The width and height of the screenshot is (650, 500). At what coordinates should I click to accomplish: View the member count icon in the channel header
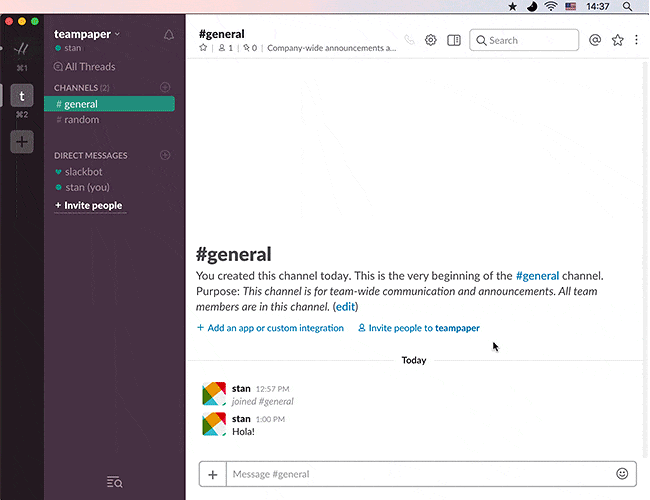pos(222,48)
